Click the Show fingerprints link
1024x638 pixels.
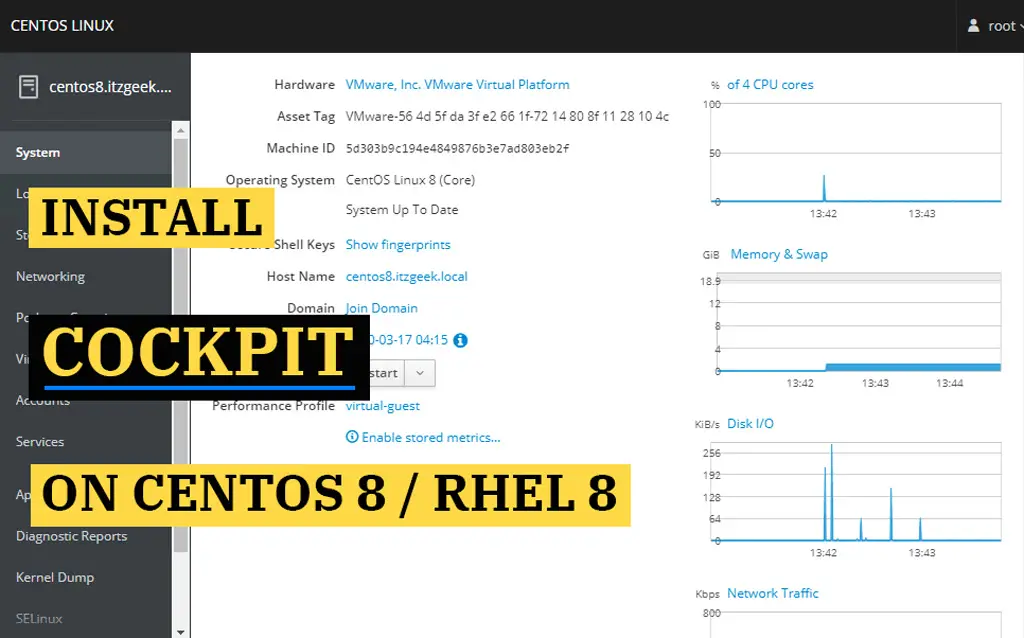(396, 244)
